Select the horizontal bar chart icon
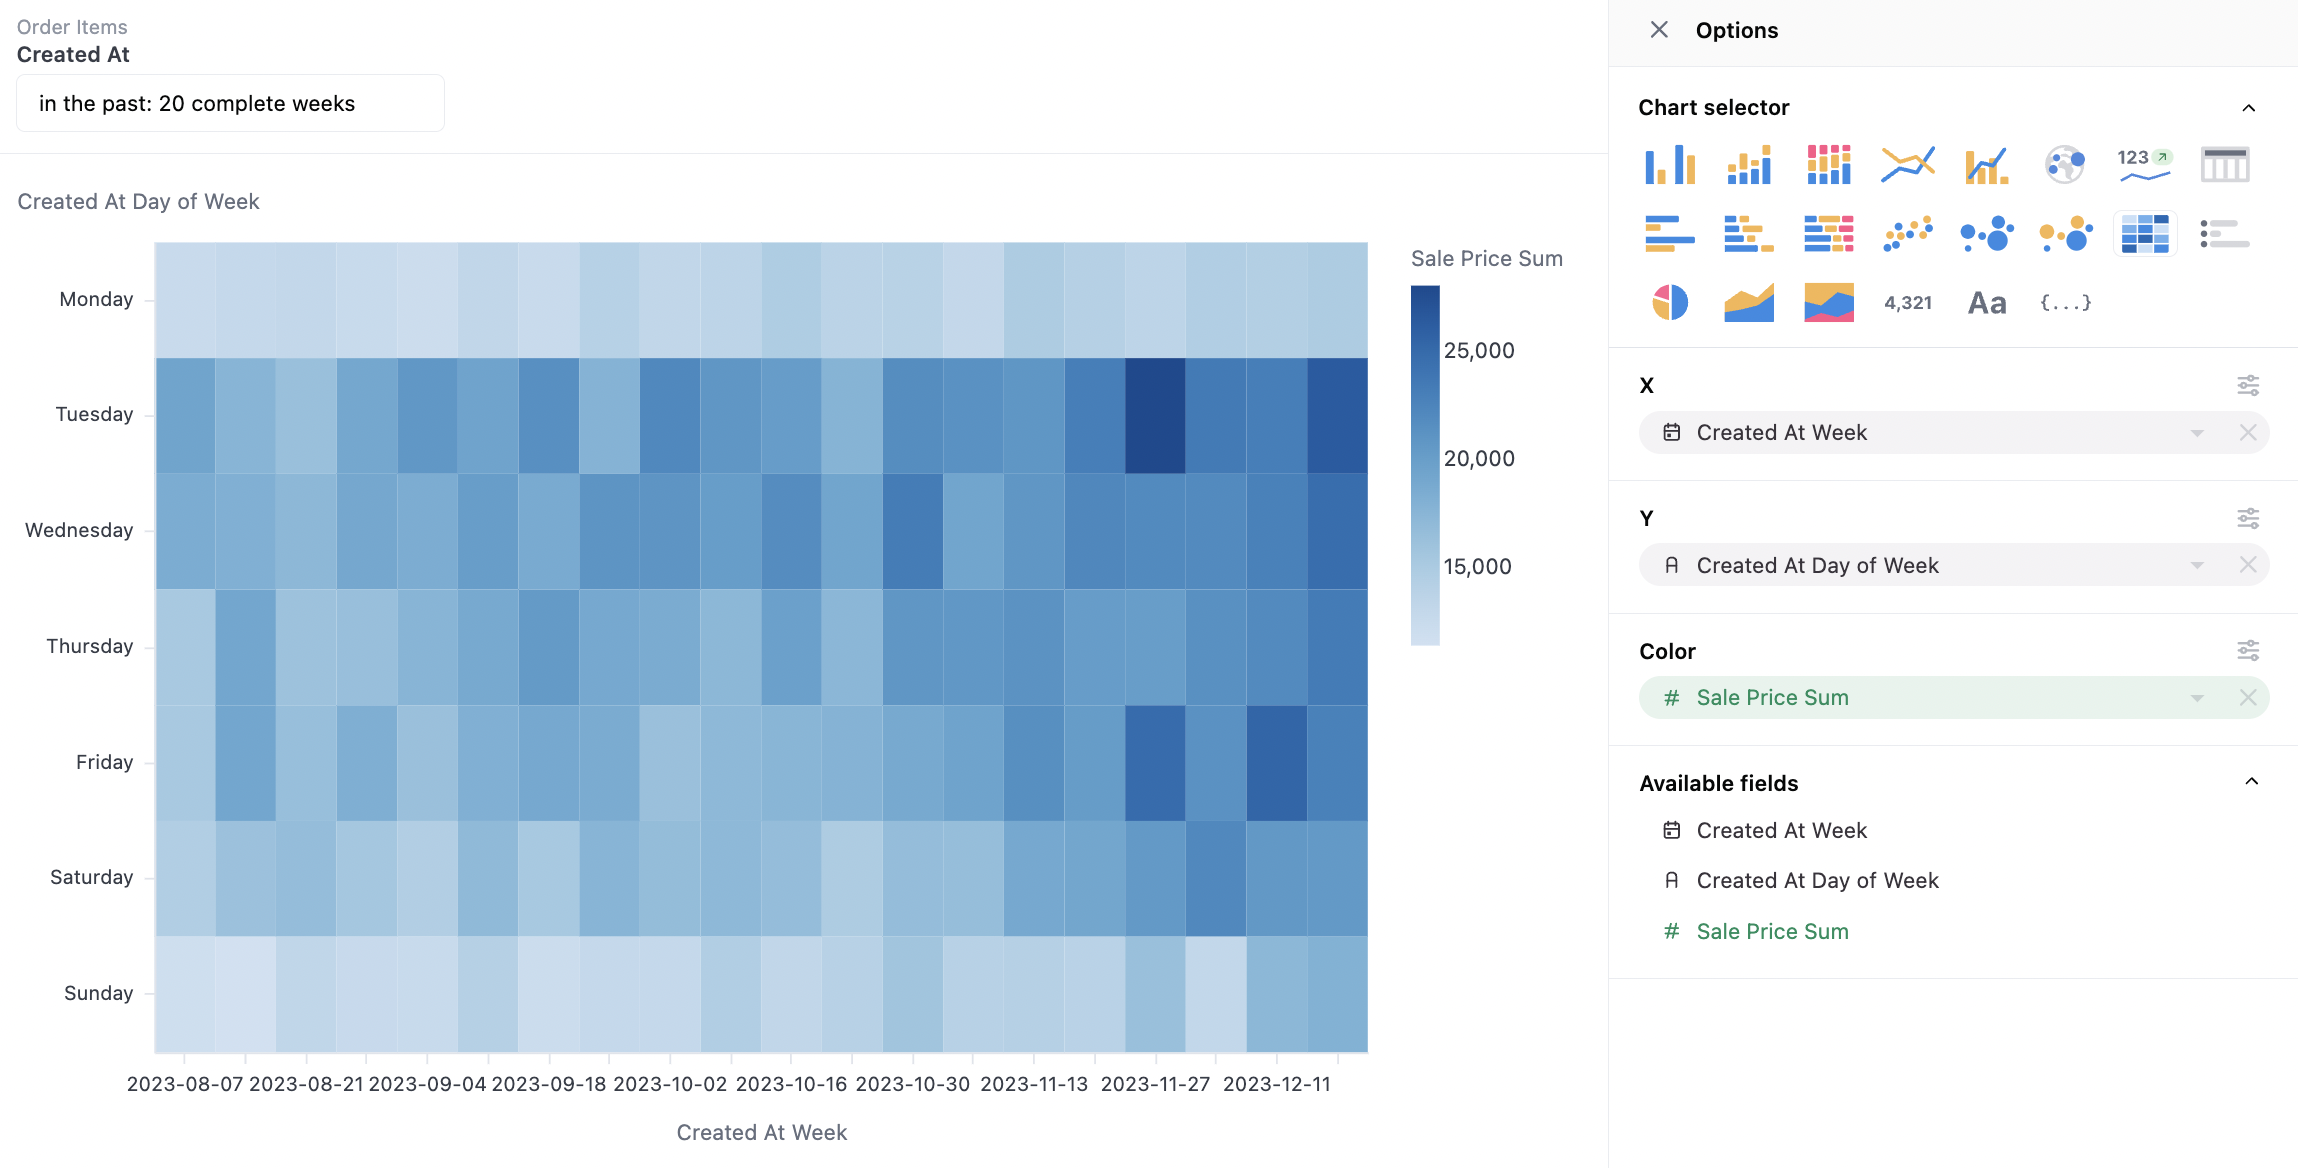This screenshot has width=2298, height=1168. [1669, 234]
